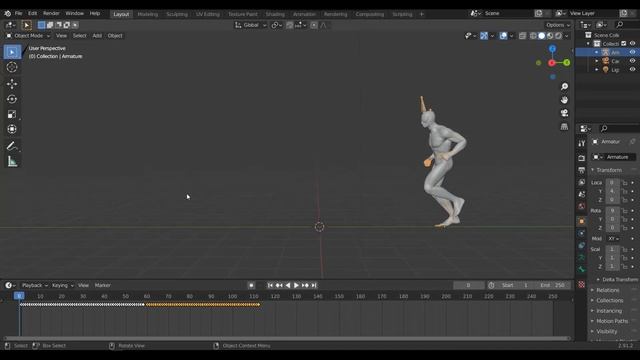640x360 pixels.
Task: Select the Rotate tool
Action: 12,99
